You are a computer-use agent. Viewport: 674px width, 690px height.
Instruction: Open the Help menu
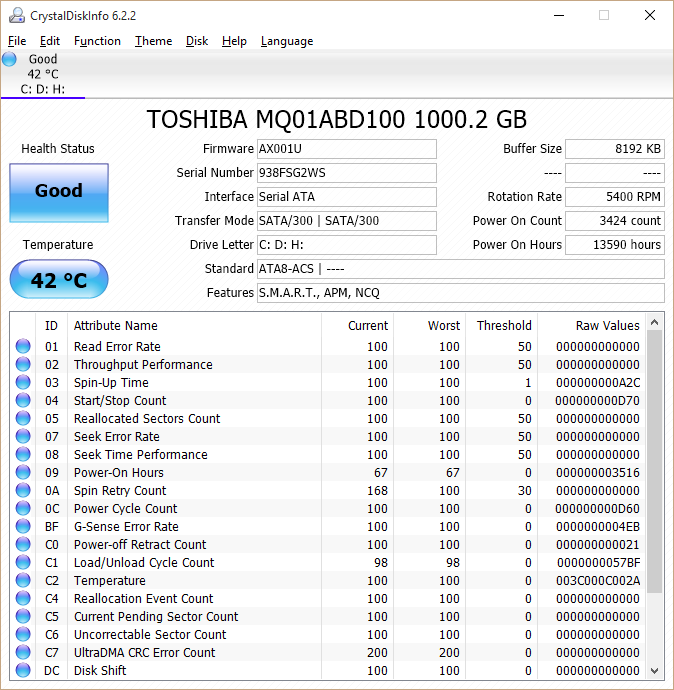(234, 41)
